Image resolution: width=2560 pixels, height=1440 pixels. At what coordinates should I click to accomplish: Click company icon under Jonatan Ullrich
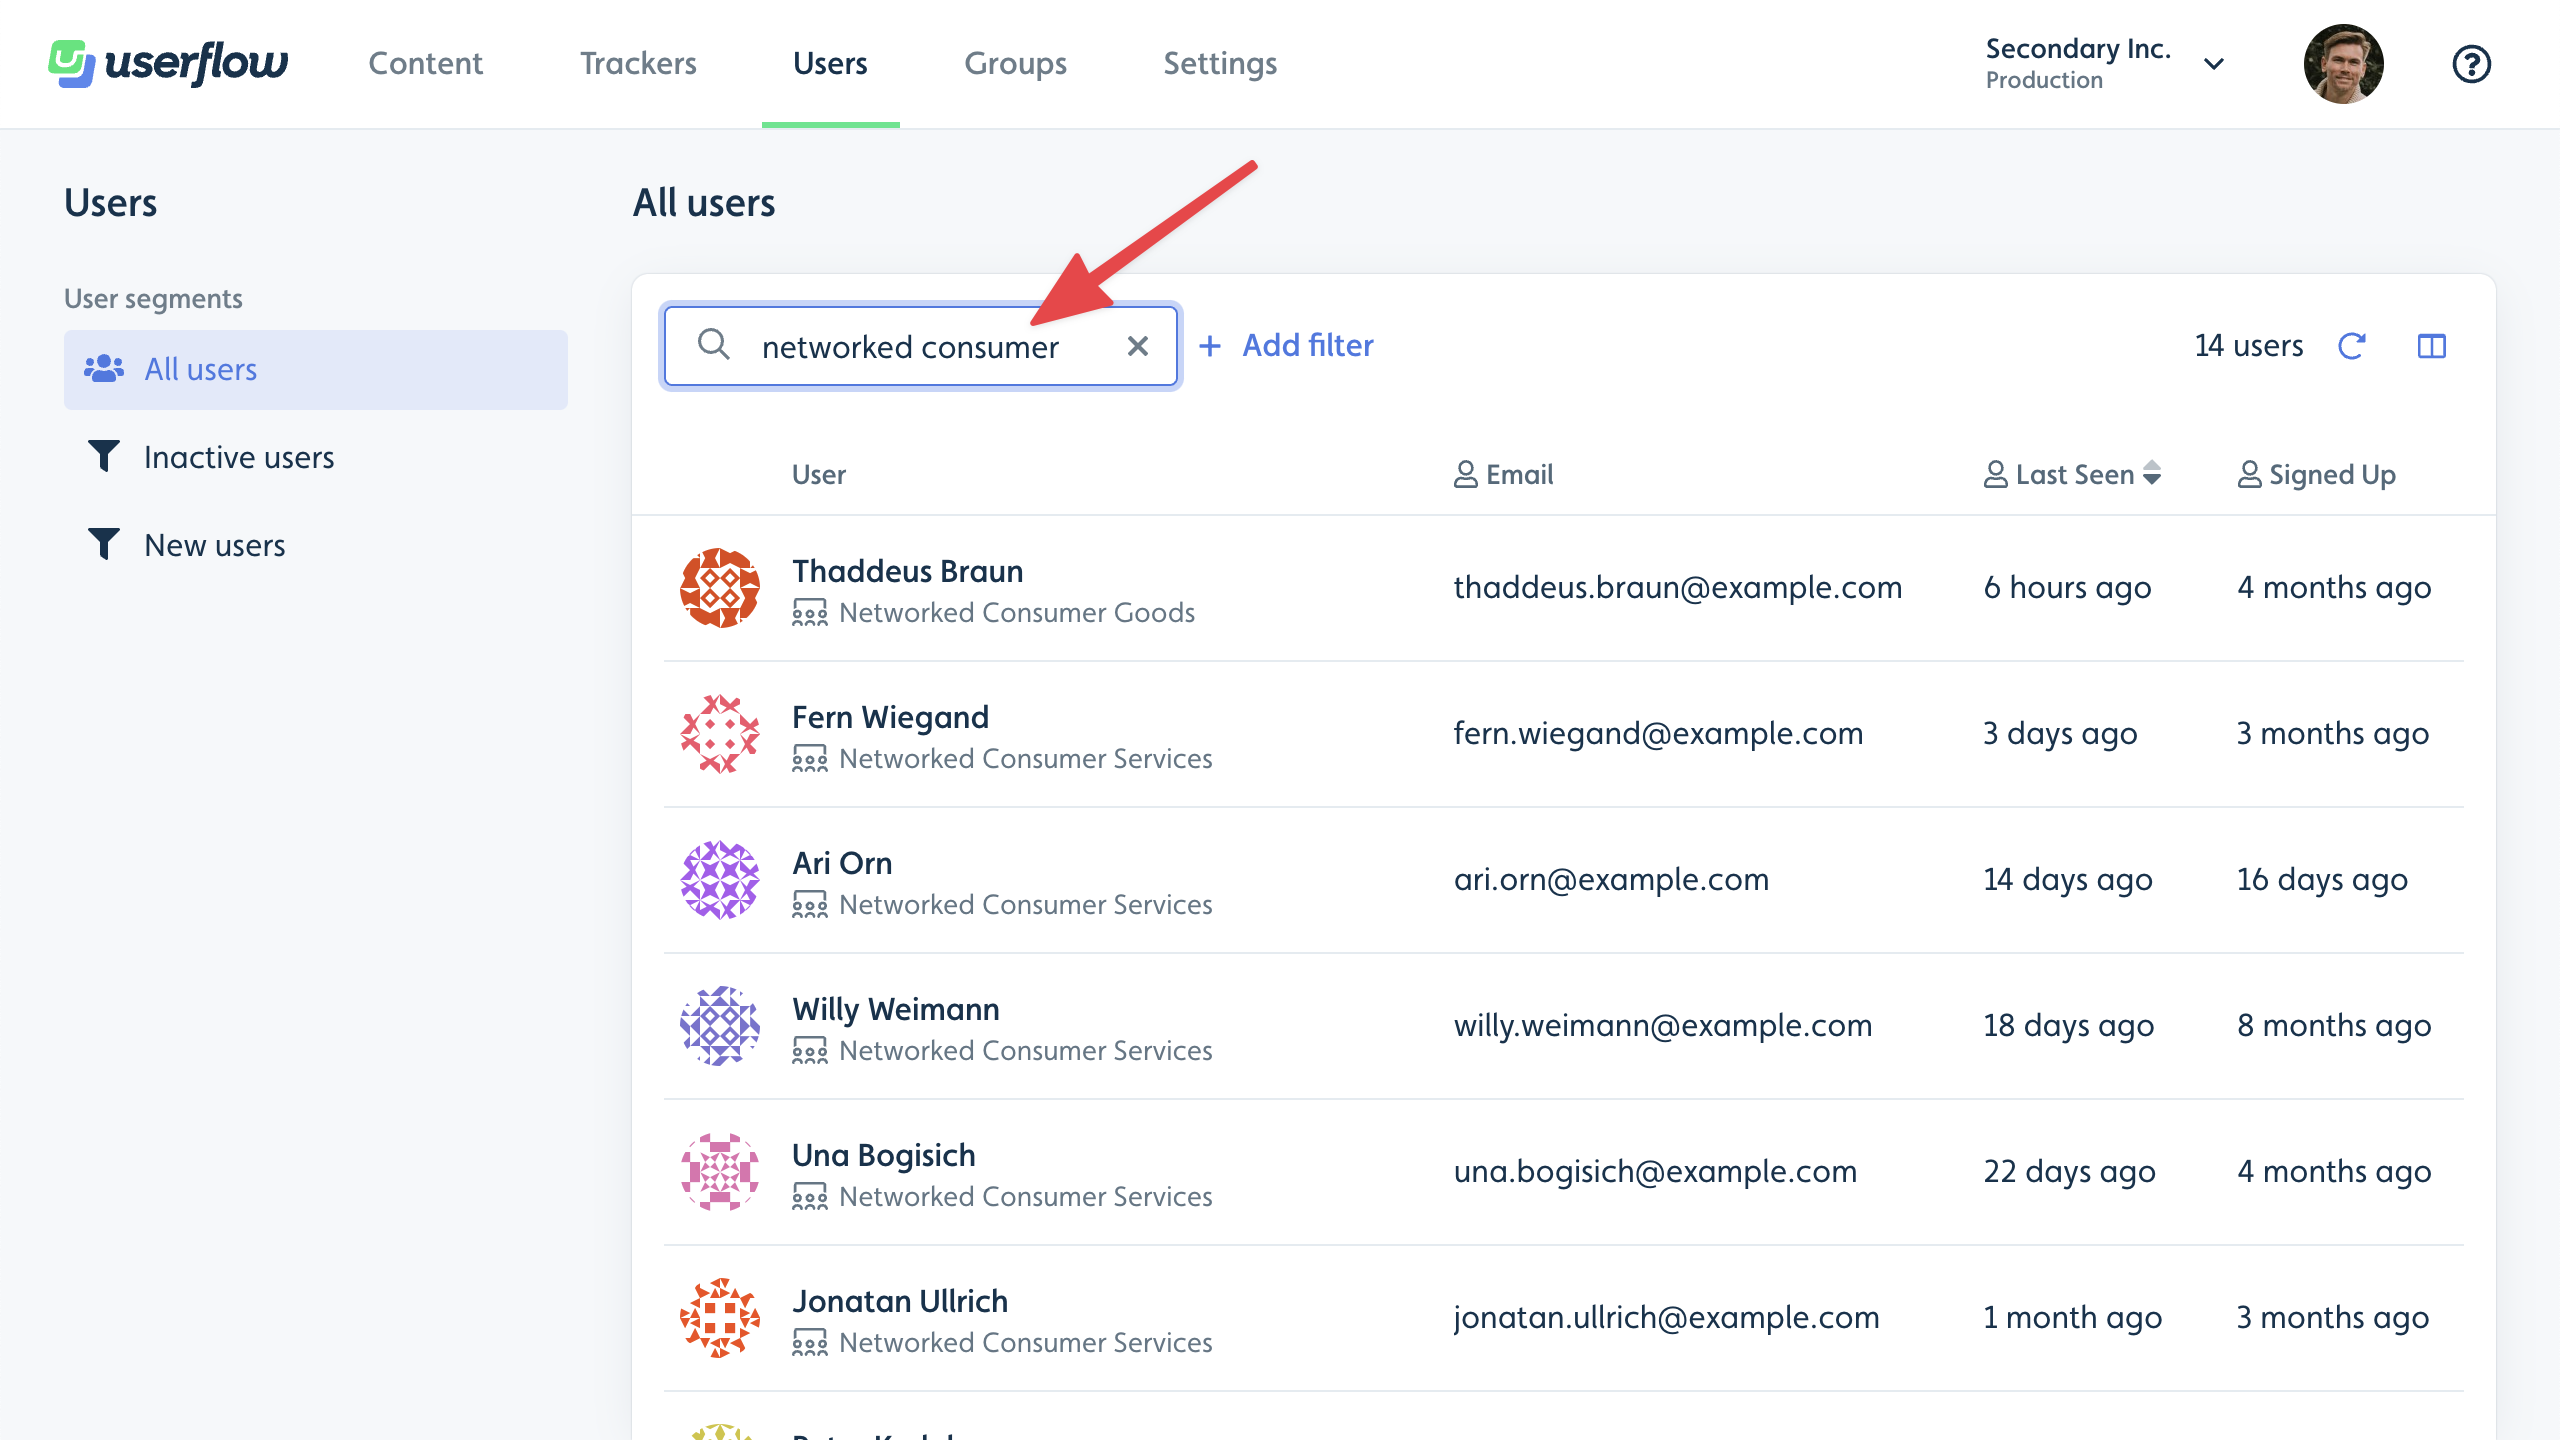(810, 1343)
